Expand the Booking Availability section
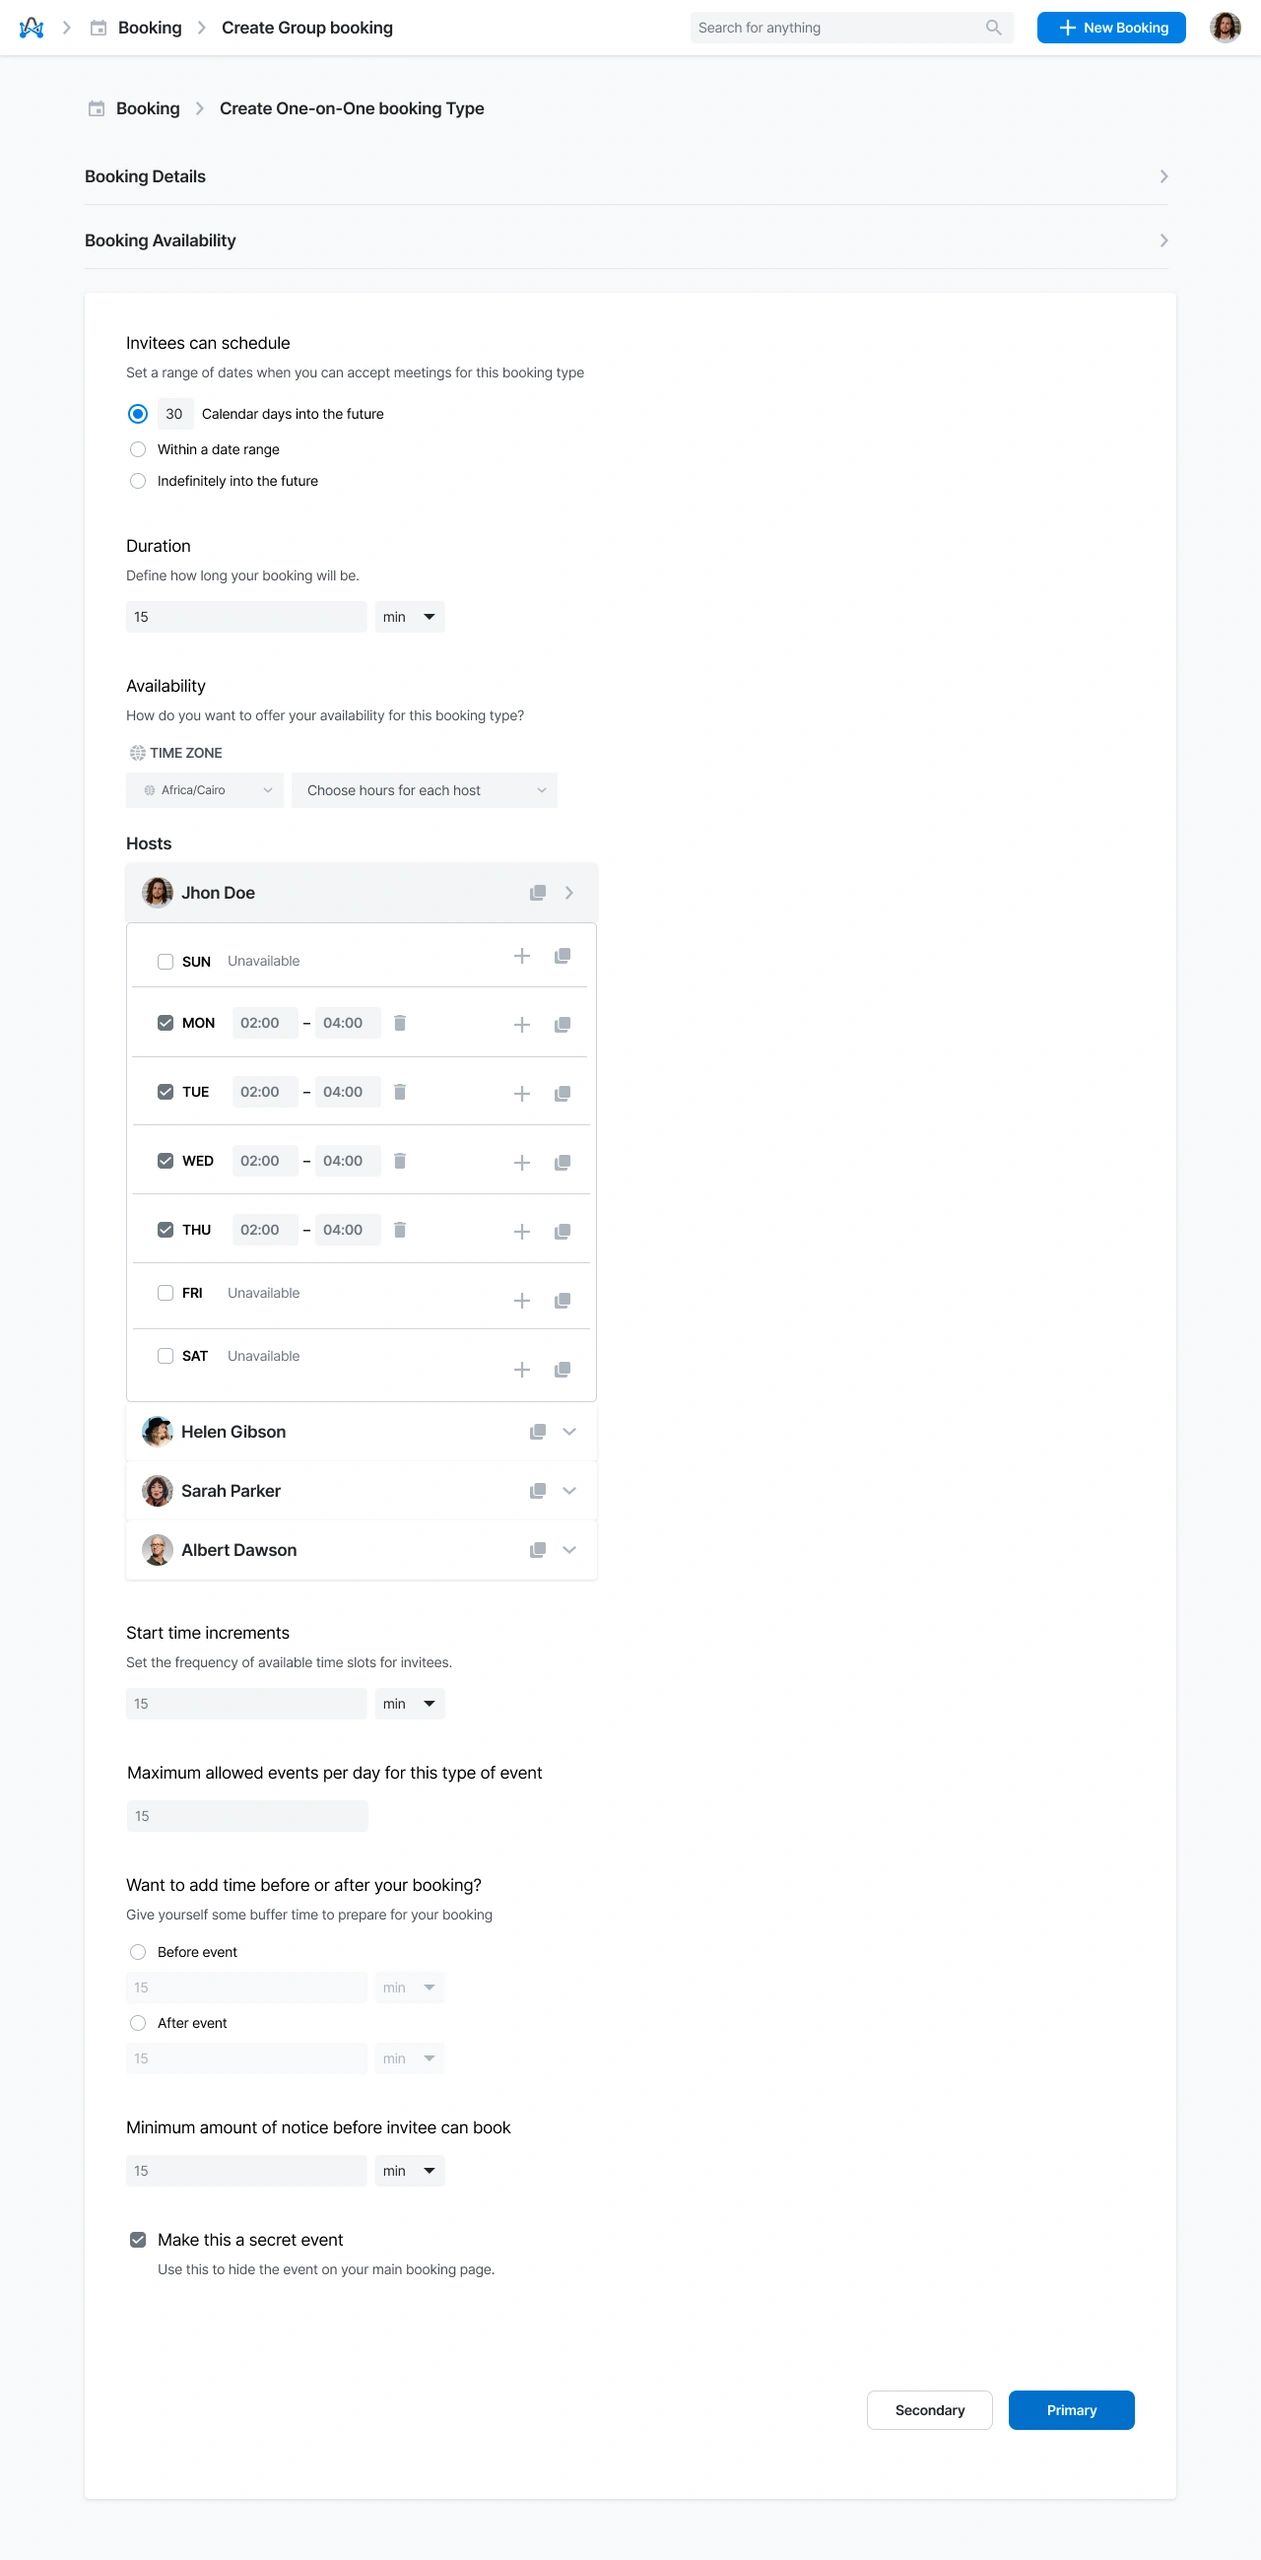The image size is (1261, 2560). (1163, 240)
